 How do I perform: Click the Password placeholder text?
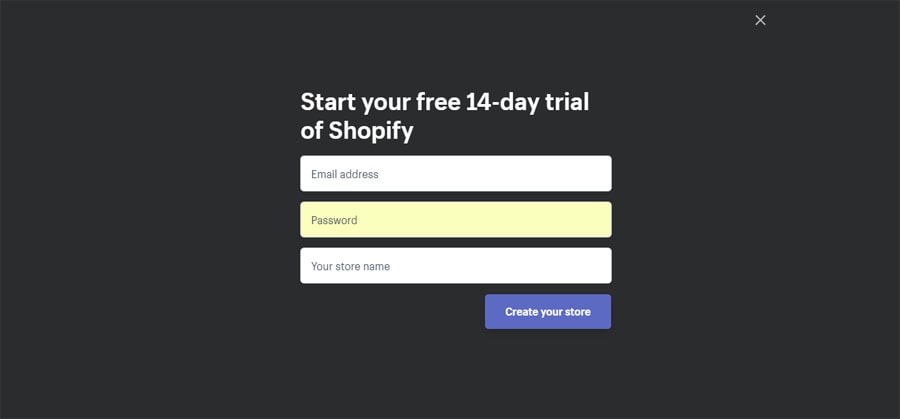pyautogui.click(x=334, y=220)
